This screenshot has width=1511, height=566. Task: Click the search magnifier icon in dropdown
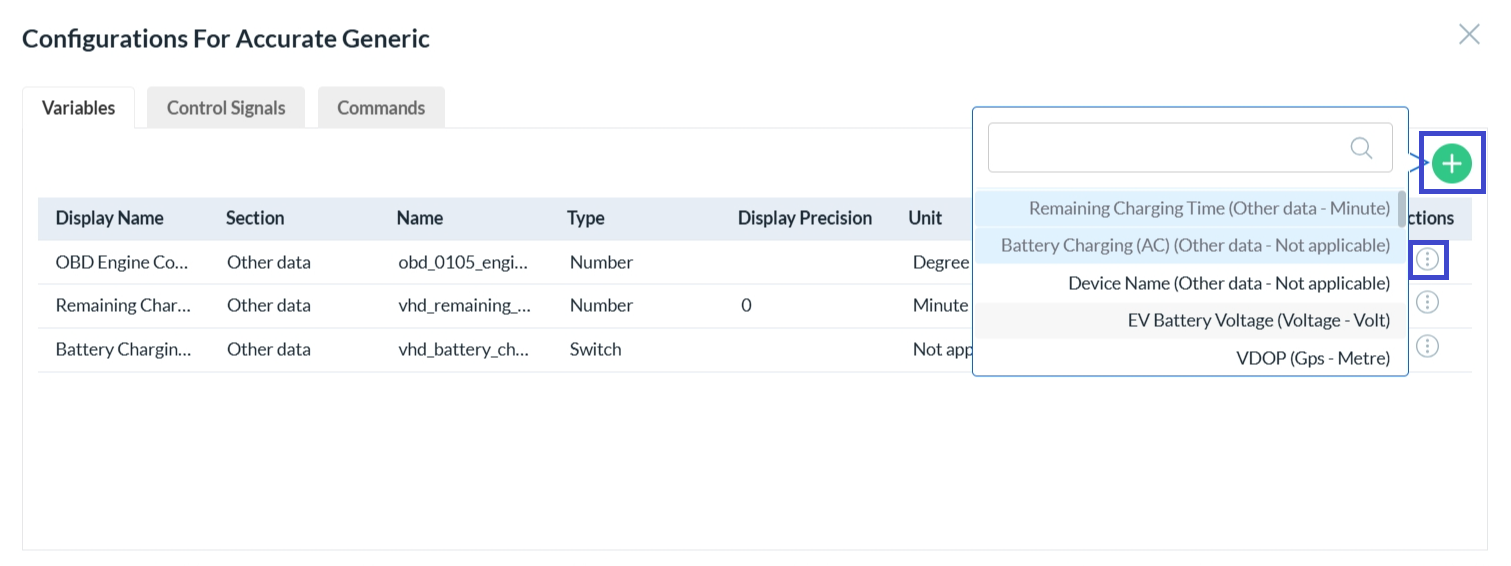[1361, 148]
